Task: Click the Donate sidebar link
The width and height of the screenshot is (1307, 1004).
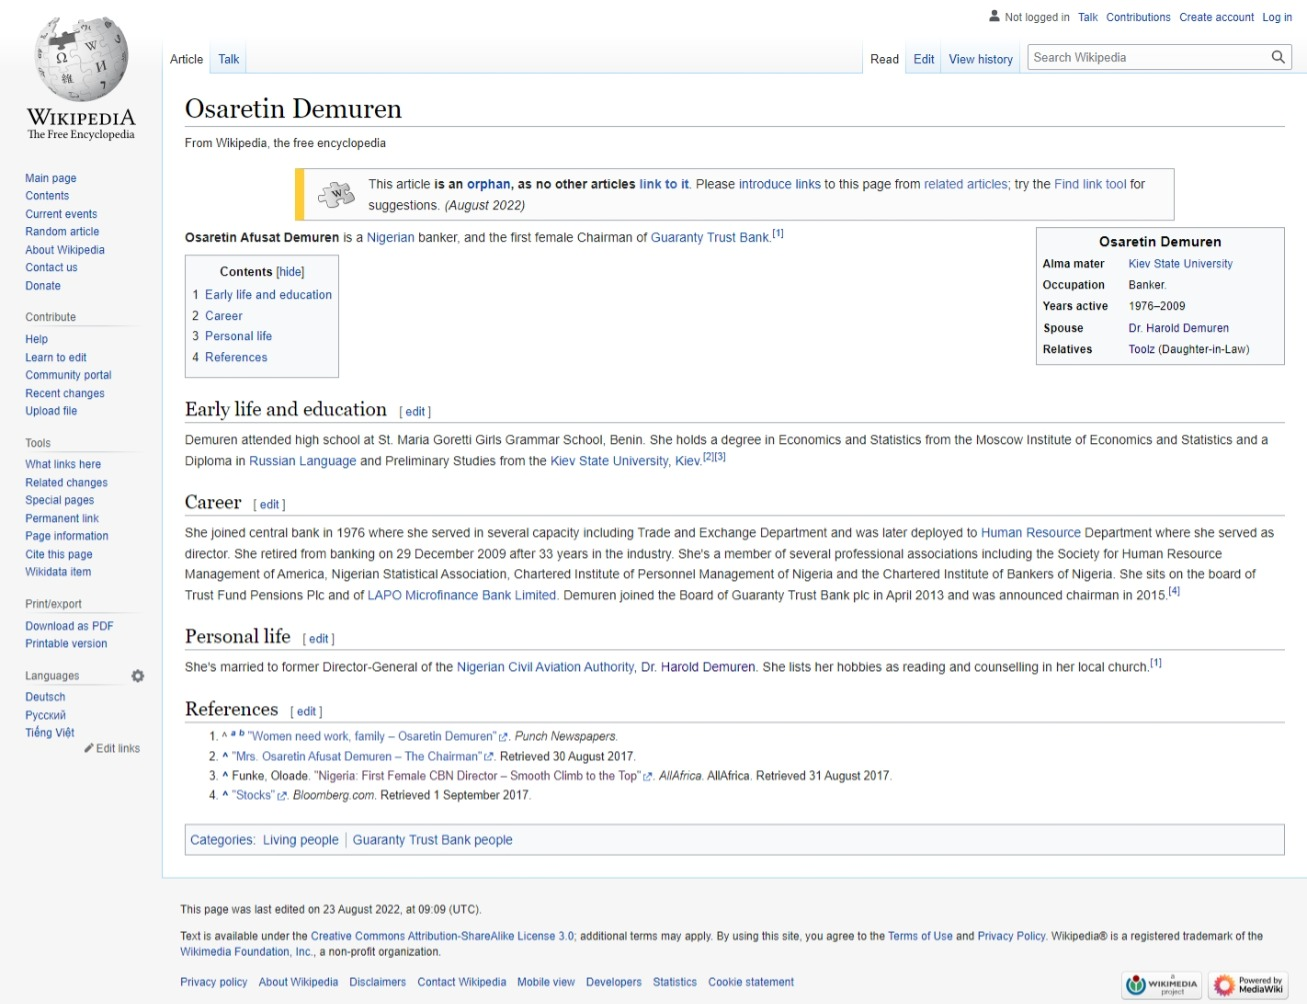Action: point(43,286)
